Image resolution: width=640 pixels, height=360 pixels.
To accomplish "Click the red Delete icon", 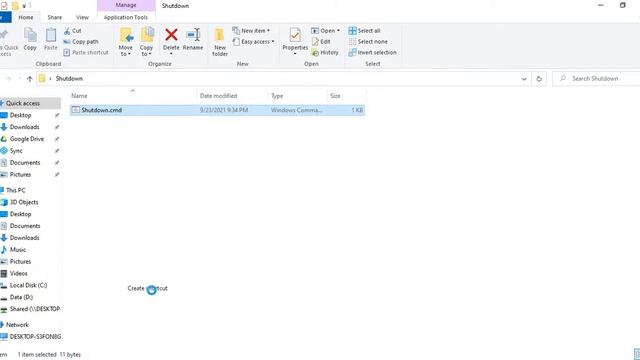I will pos(171,35).
